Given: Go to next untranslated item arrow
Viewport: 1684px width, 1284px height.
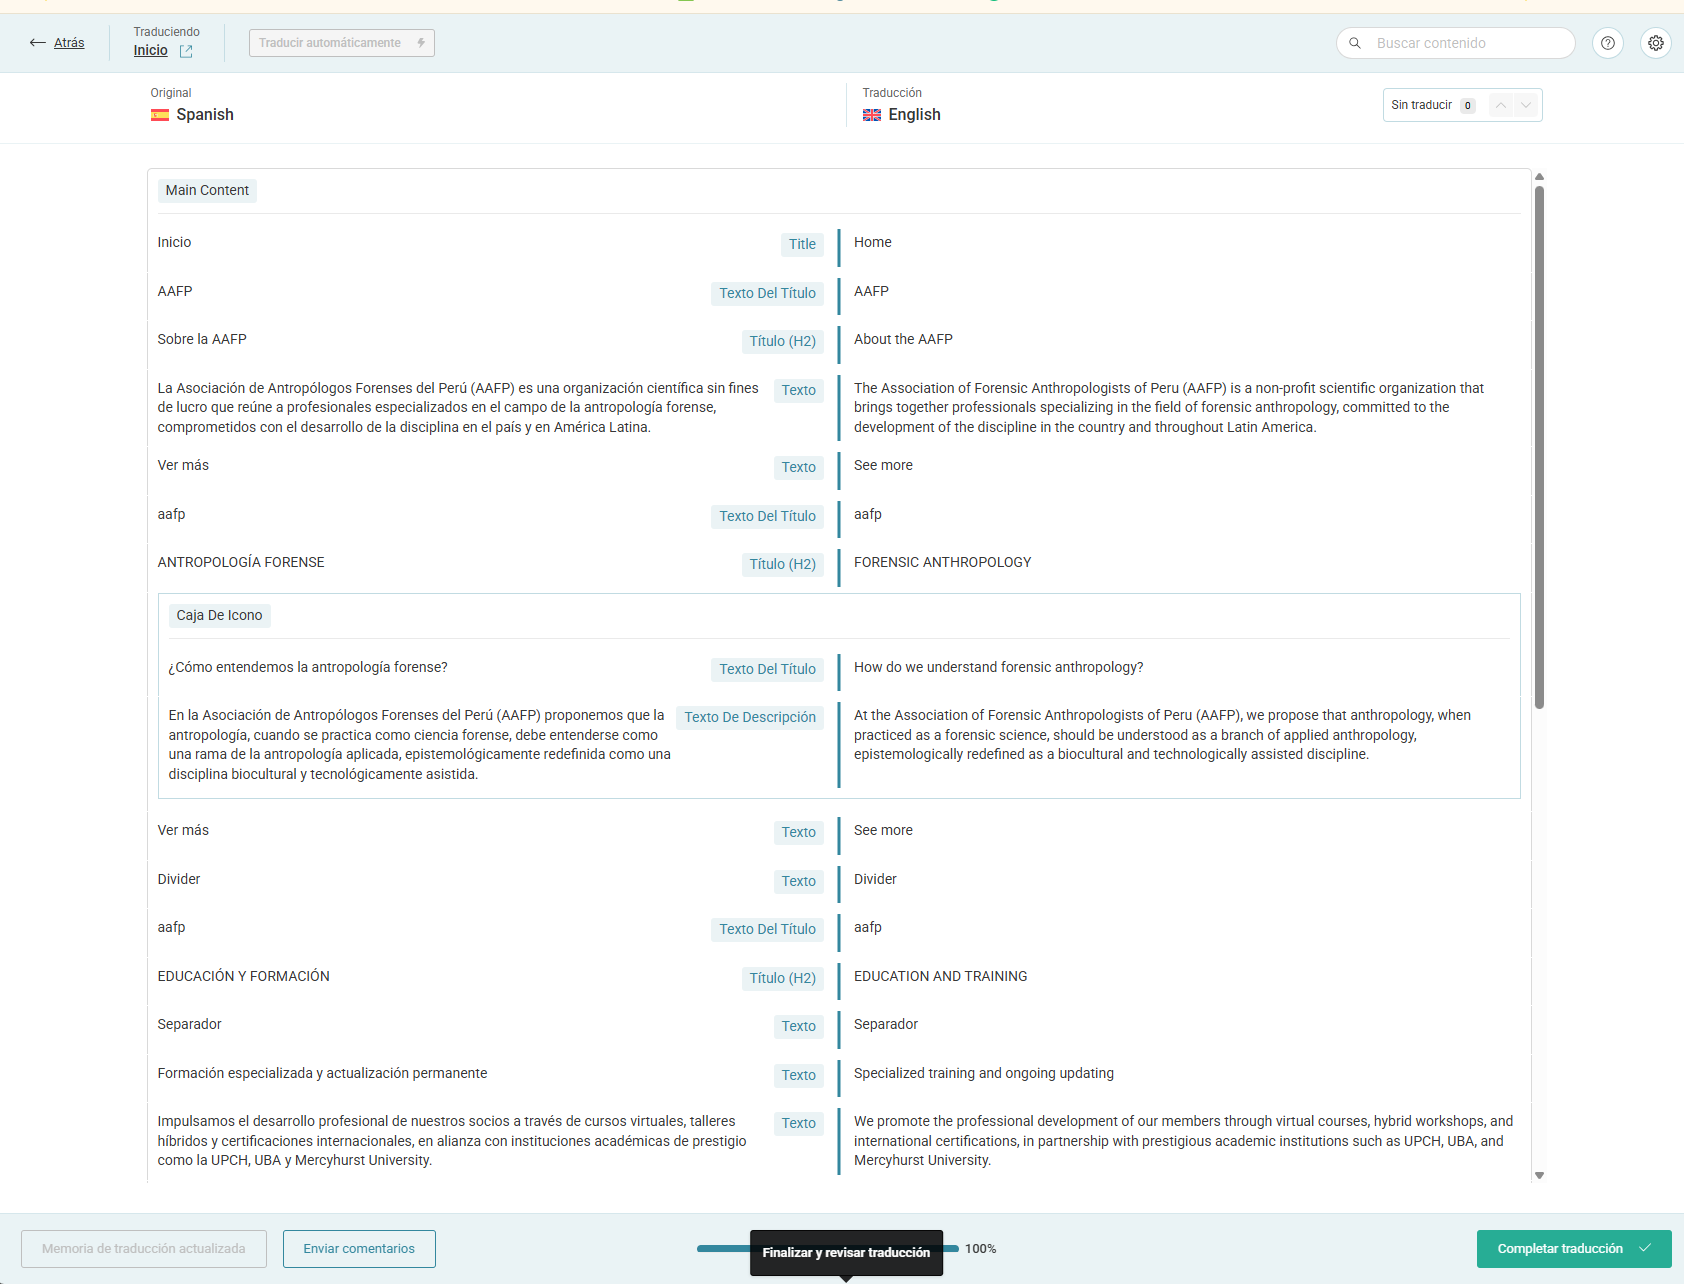Looking at the screenshot, I should [1526, 105].
